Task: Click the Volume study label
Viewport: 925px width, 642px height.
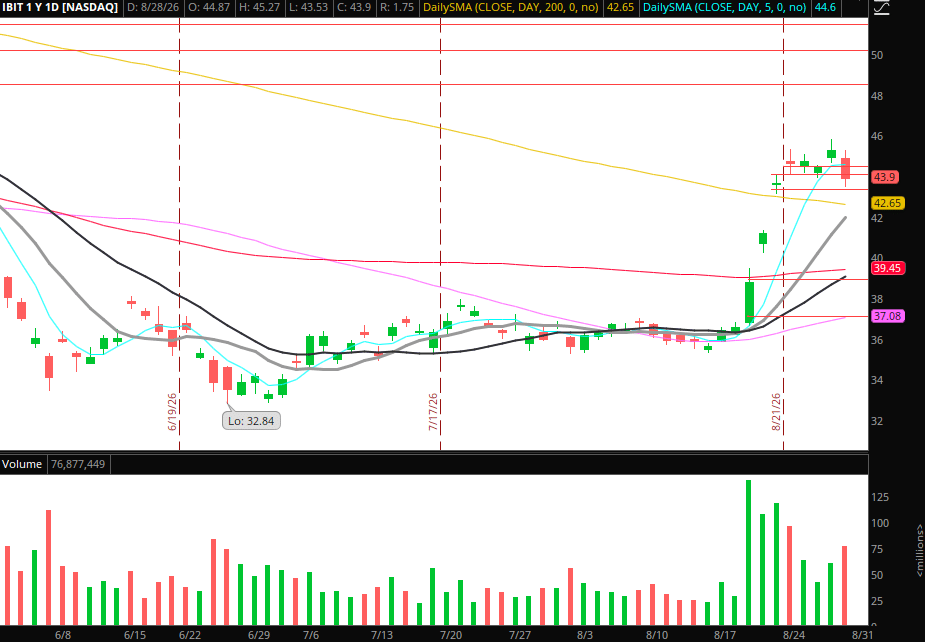Action: (22, 464)
